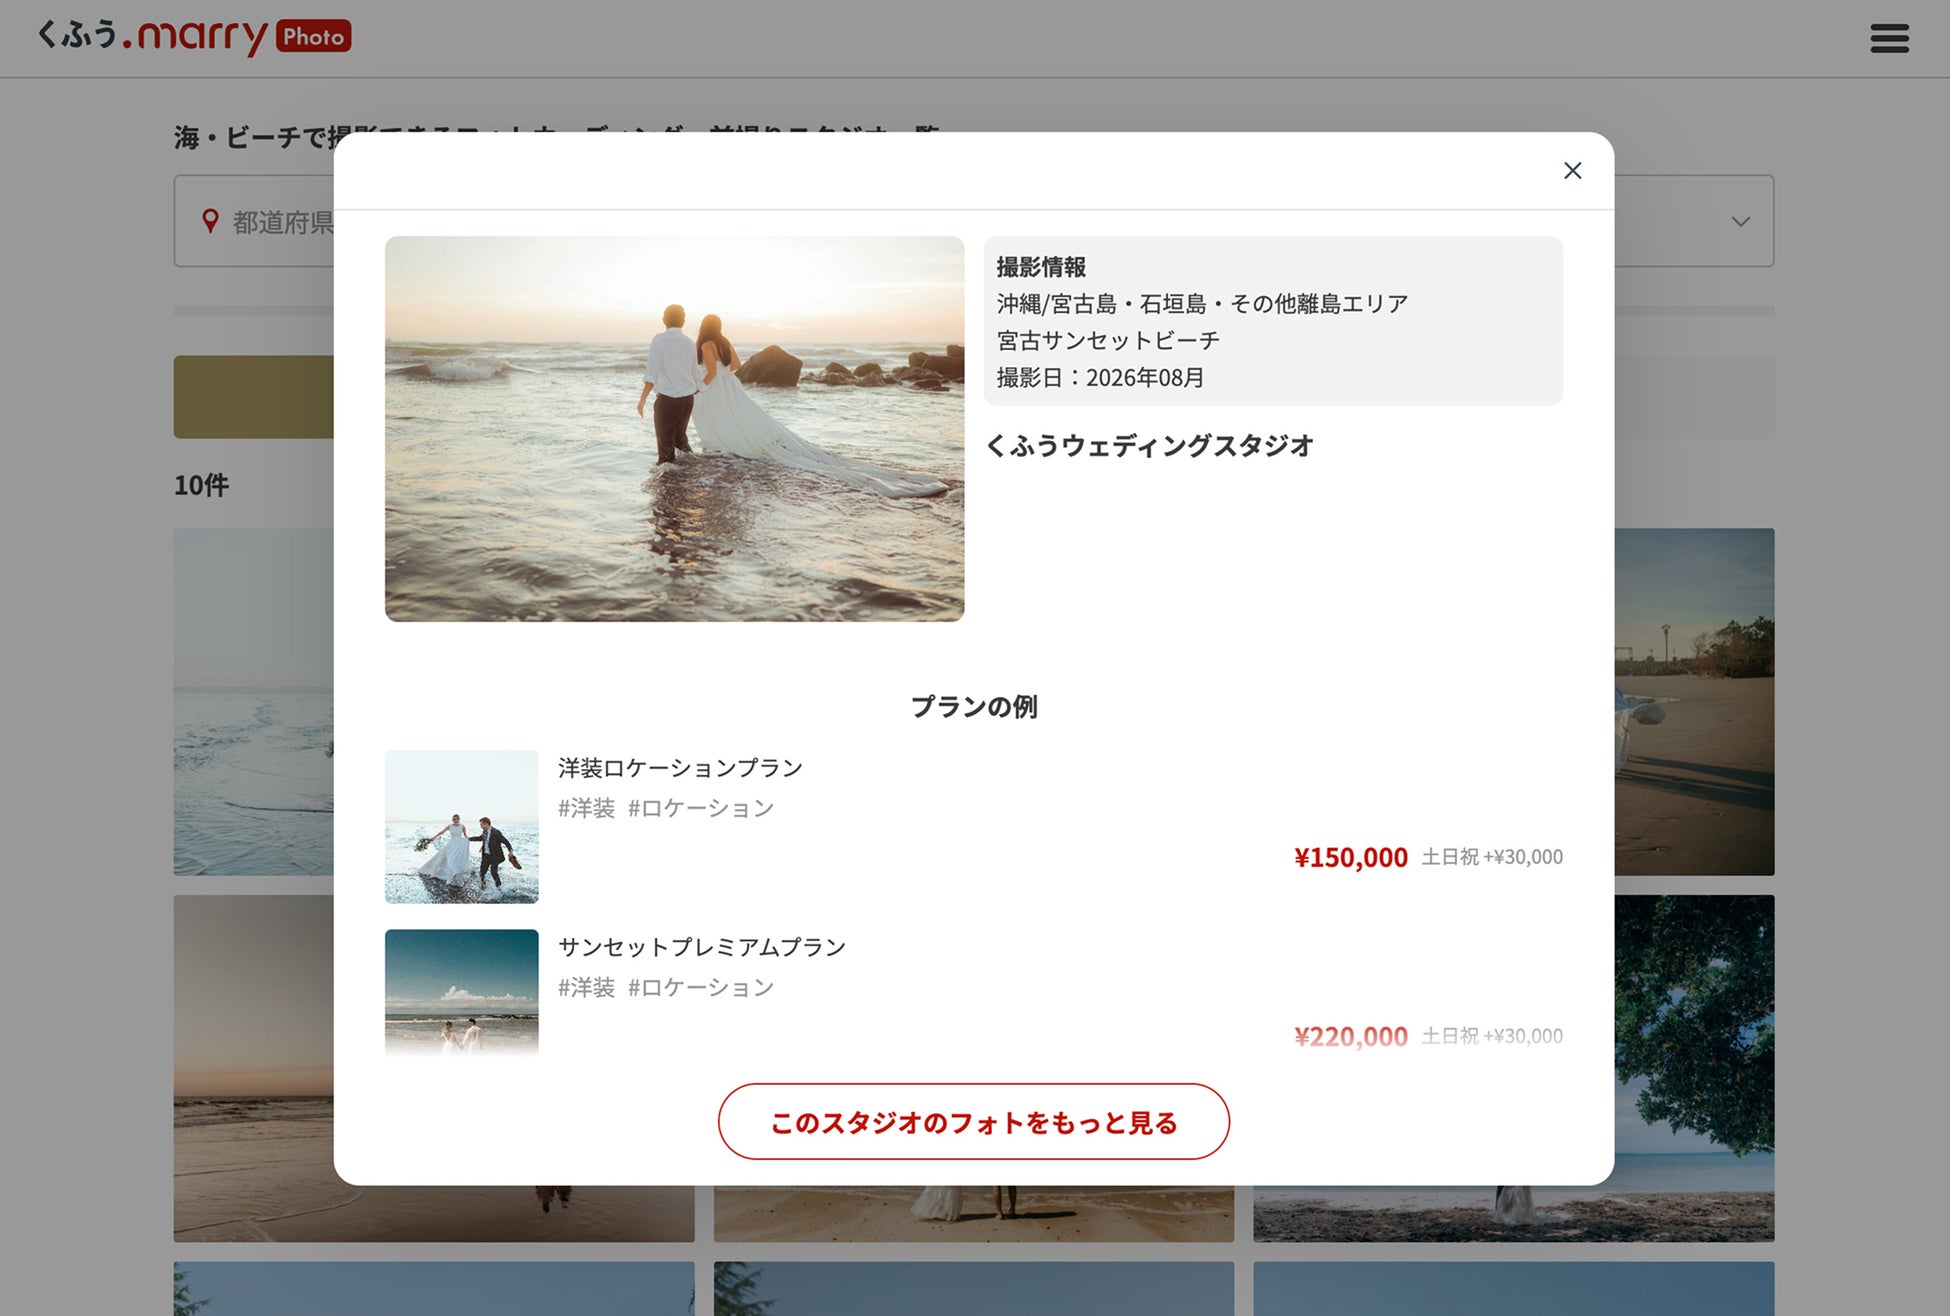Click the red location pin icon
This screenshot has width=1950, height=1316.
(210, 221)
